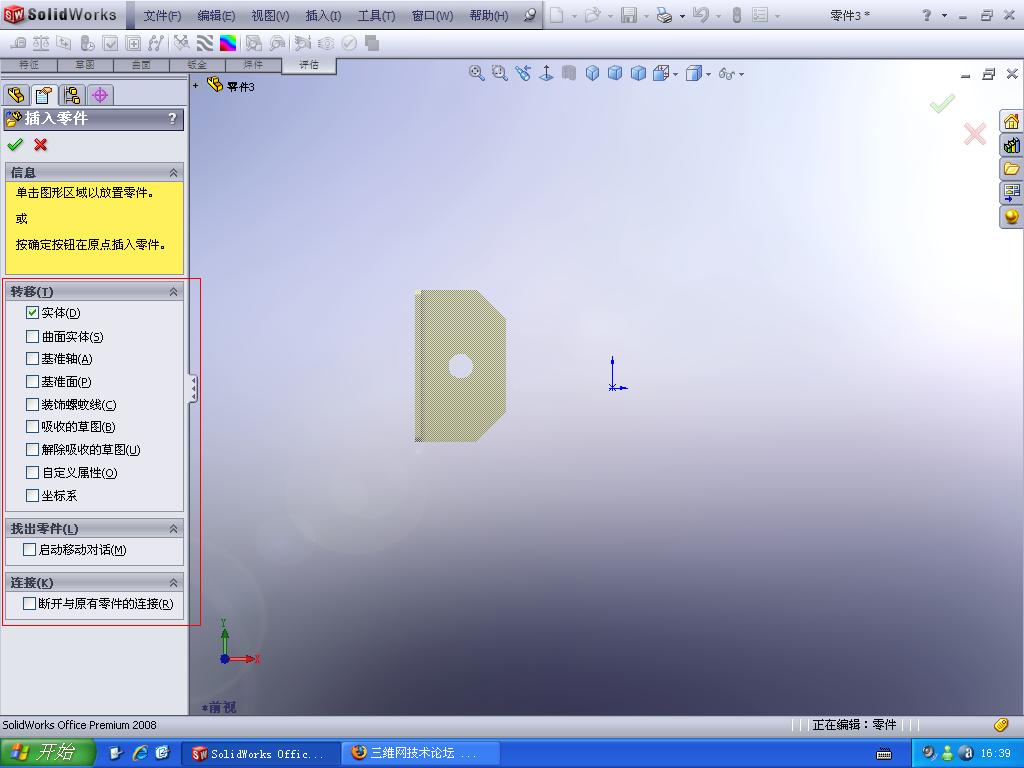
Task: Click the Draft Analysis icon
Action: 253,44
